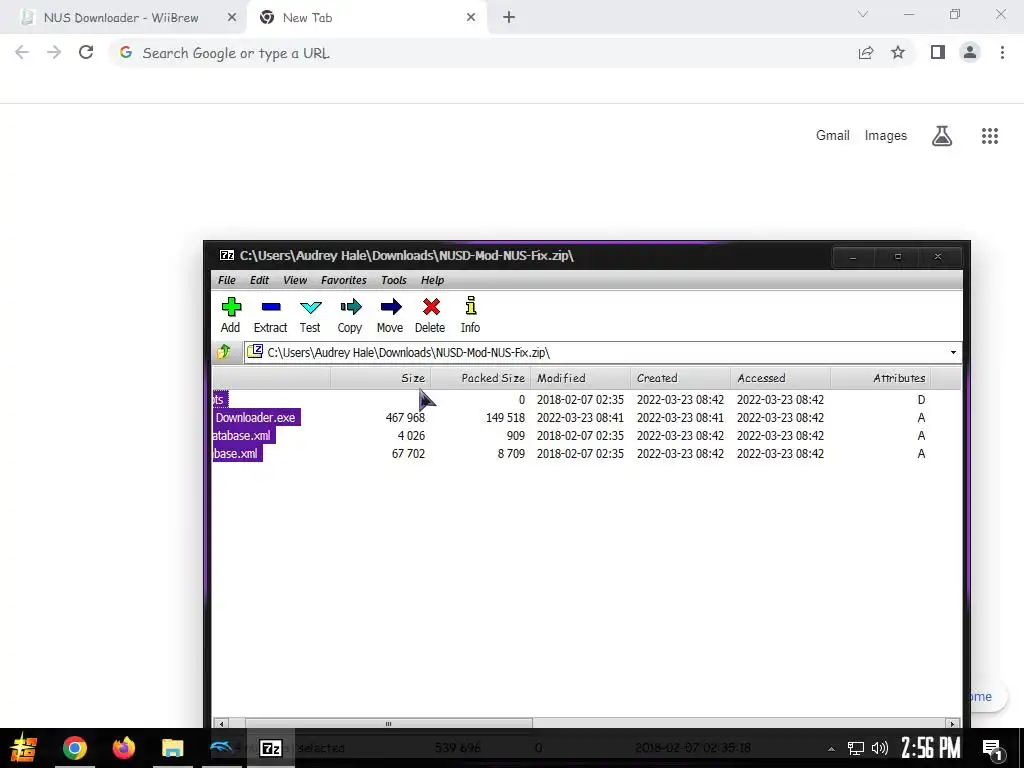
Task: Open the dolphin app in taskbar
Action: coord(221,748)
